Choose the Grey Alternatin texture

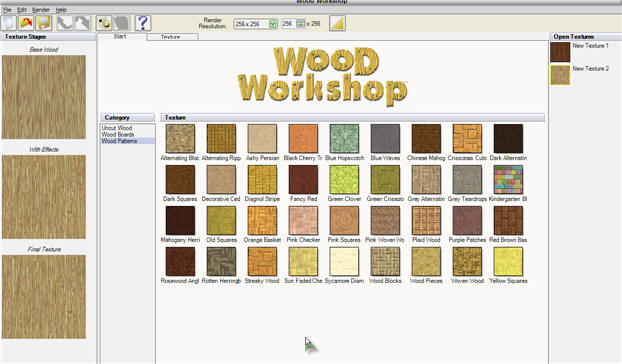tap(426, 180)
